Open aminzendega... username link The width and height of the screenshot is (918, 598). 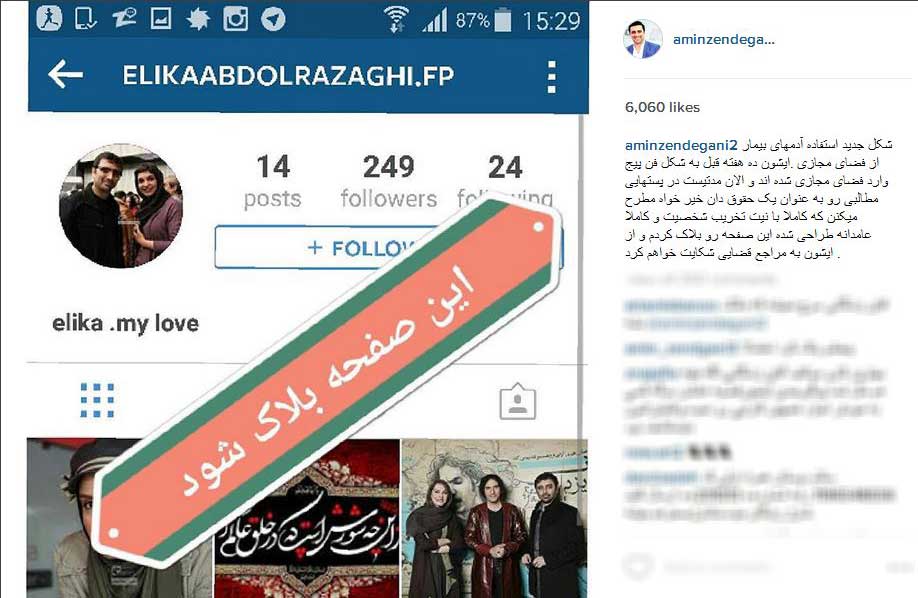pos(724,40)
